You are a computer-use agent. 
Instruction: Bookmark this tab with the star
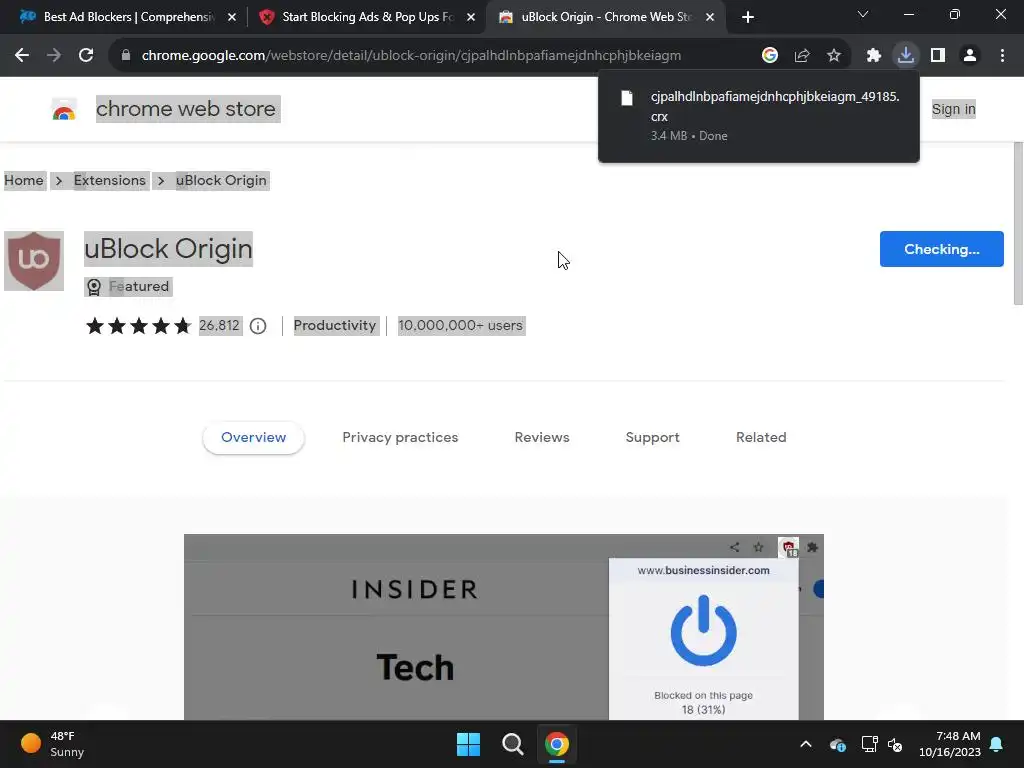click(x=834, y=56)
